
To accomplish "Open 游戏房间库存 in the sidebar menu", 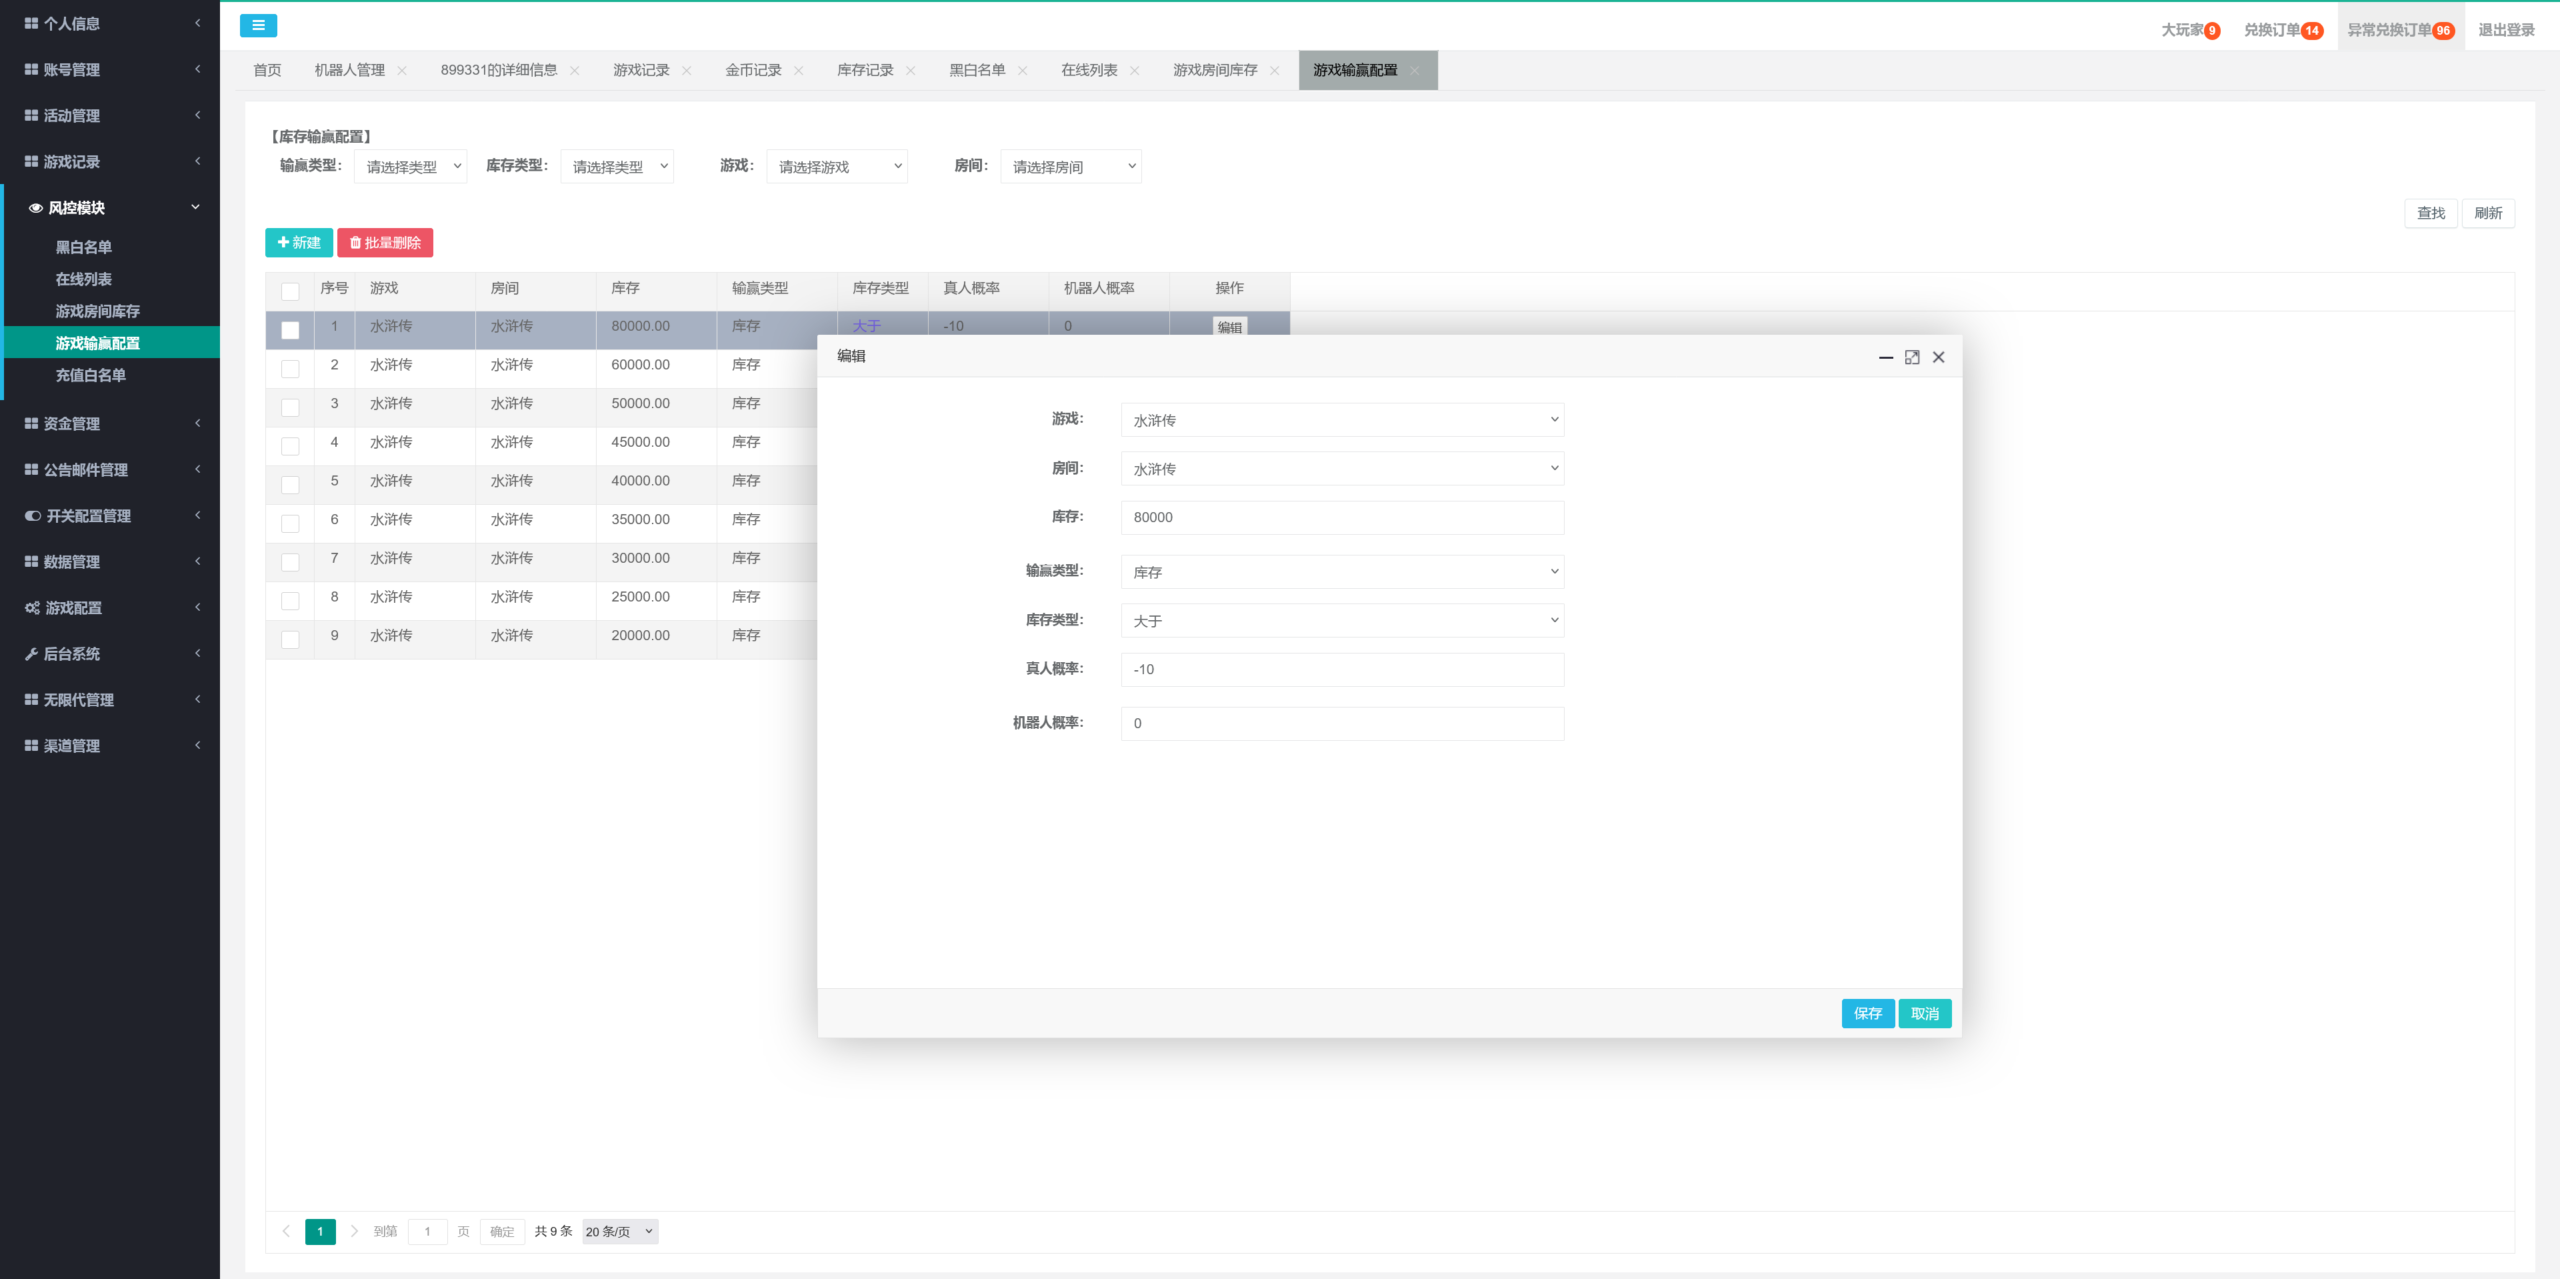I will [98, 311].
